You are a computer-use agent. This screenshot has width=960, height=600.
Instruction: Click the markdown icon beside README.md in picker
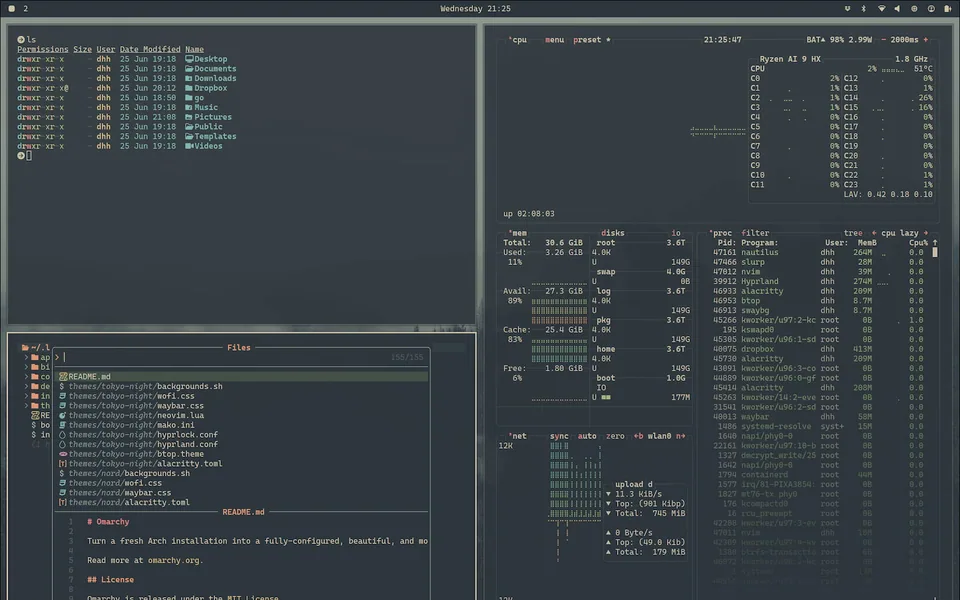tap(62, 377)
